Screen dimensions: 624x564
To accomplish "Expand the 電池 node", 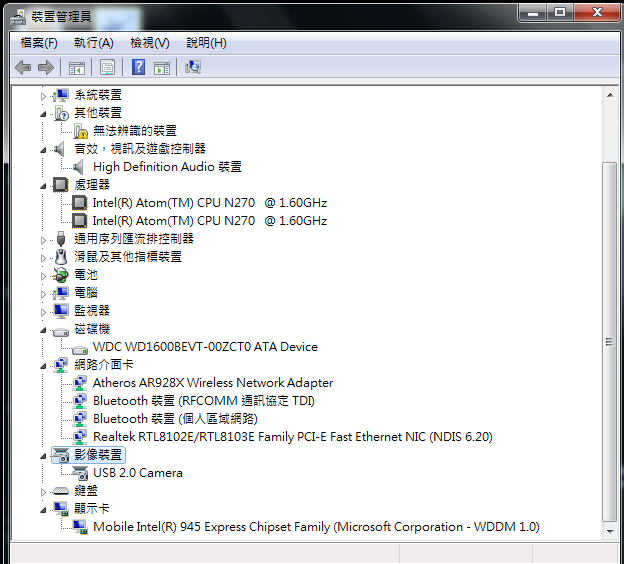I will [43, 276].
